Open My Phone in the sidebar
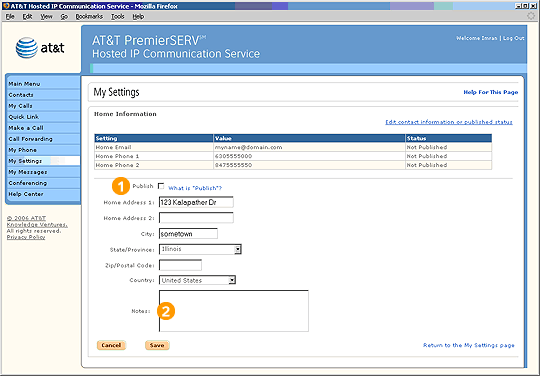Image resolution: width=540 pixels, height=376 pixels. coord(43,150)
